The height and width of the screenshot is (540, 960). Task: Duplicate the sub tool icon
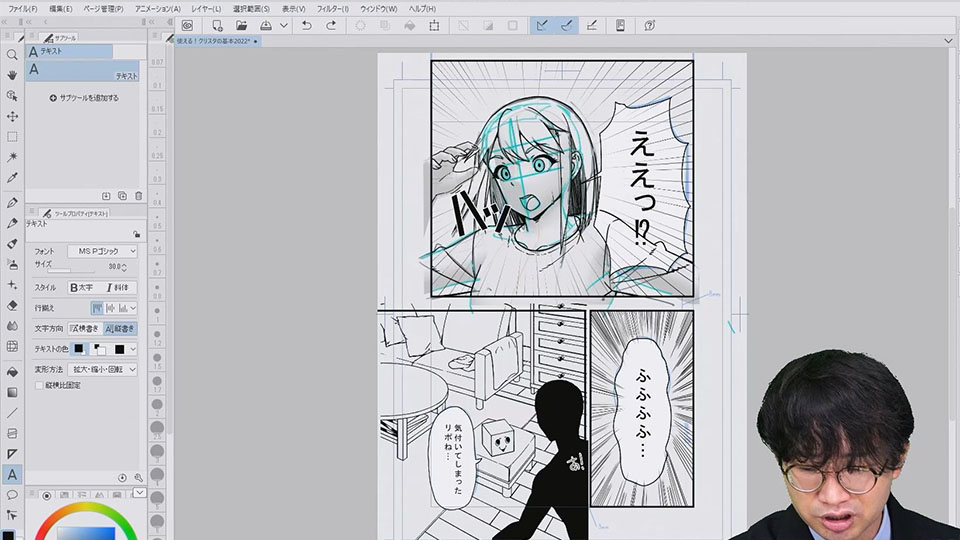click(x=122, y=196)
